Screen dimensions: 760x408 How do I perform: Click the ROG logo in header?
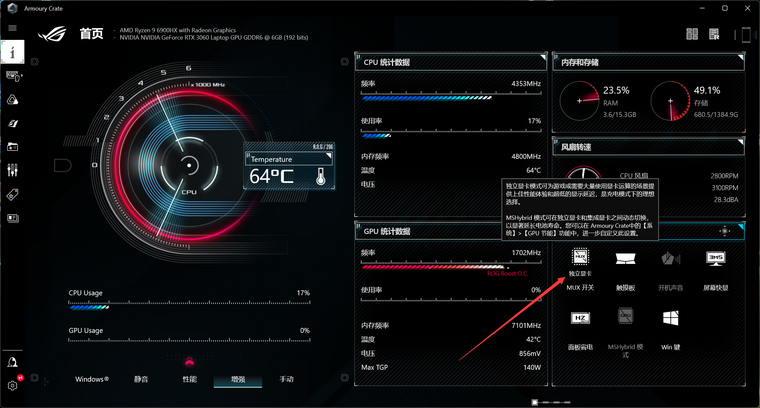tap(52, 33)
